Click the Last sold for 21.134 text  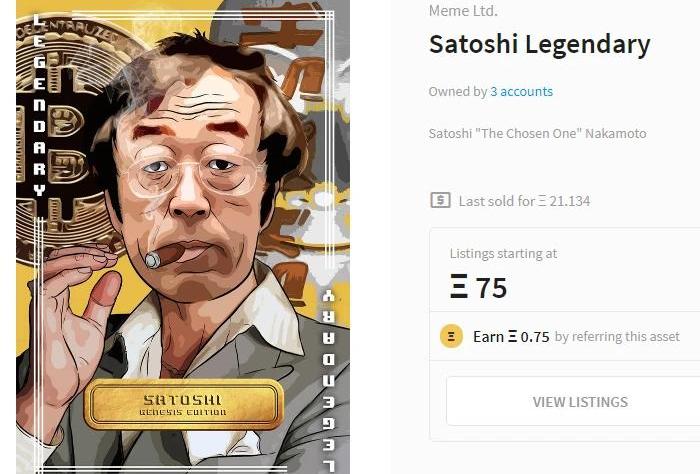tap(525, 201)
